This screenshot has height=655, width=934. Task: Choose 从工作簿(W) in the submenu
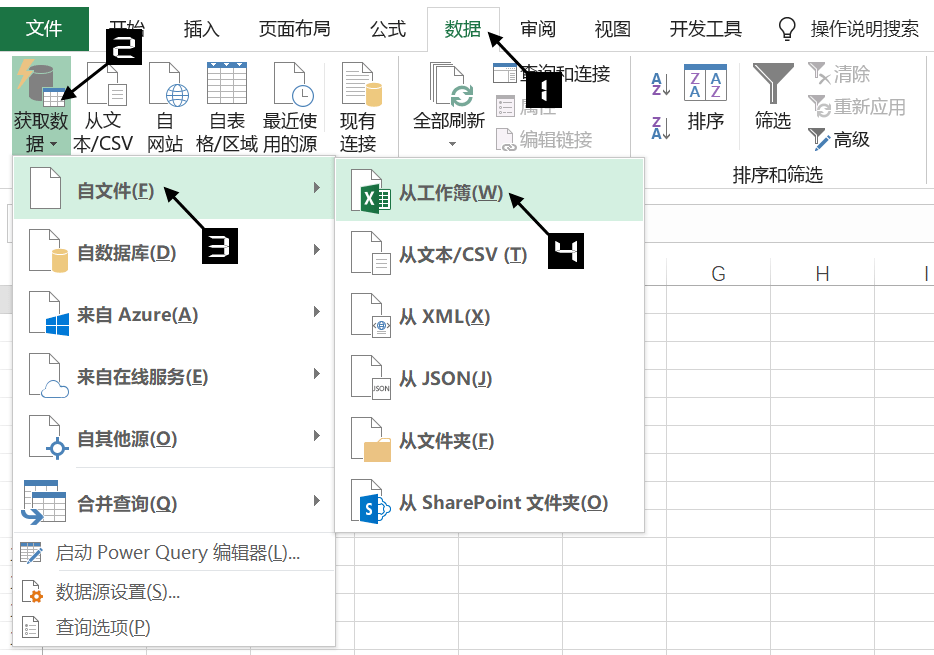[490, 191]
